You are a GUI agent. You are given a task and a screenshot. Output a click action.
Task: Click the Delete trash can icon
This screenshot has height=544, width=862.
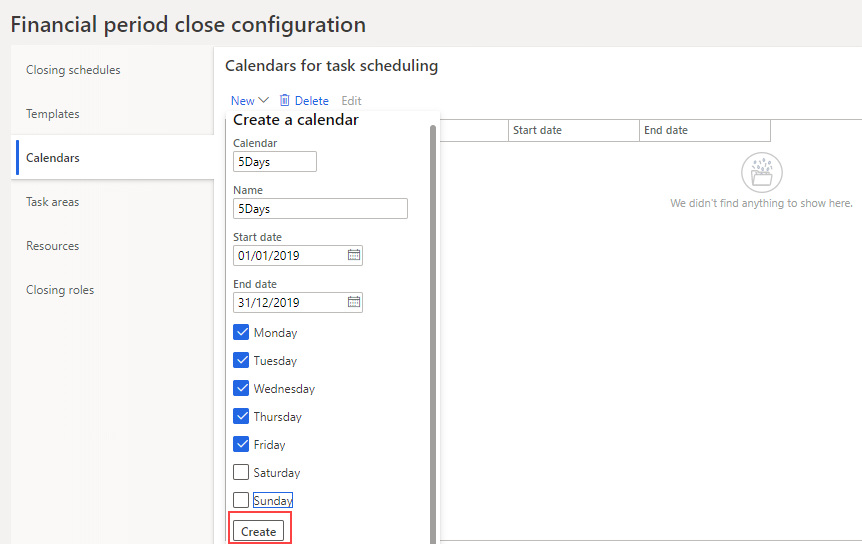point(285,100)
